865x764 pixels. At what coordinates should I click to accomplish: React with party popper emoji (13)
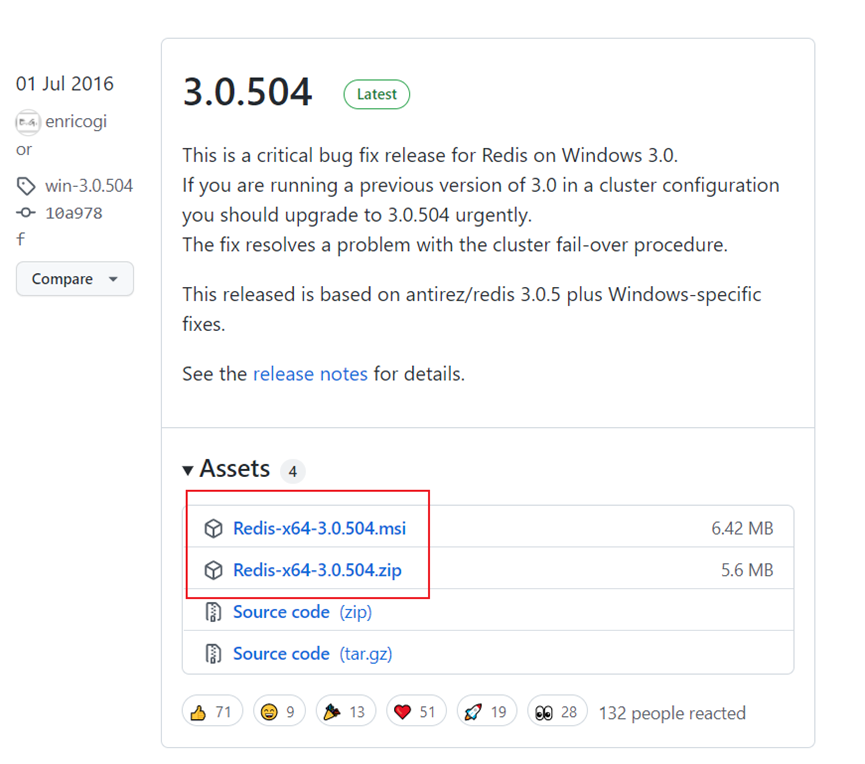coord(345,712)
